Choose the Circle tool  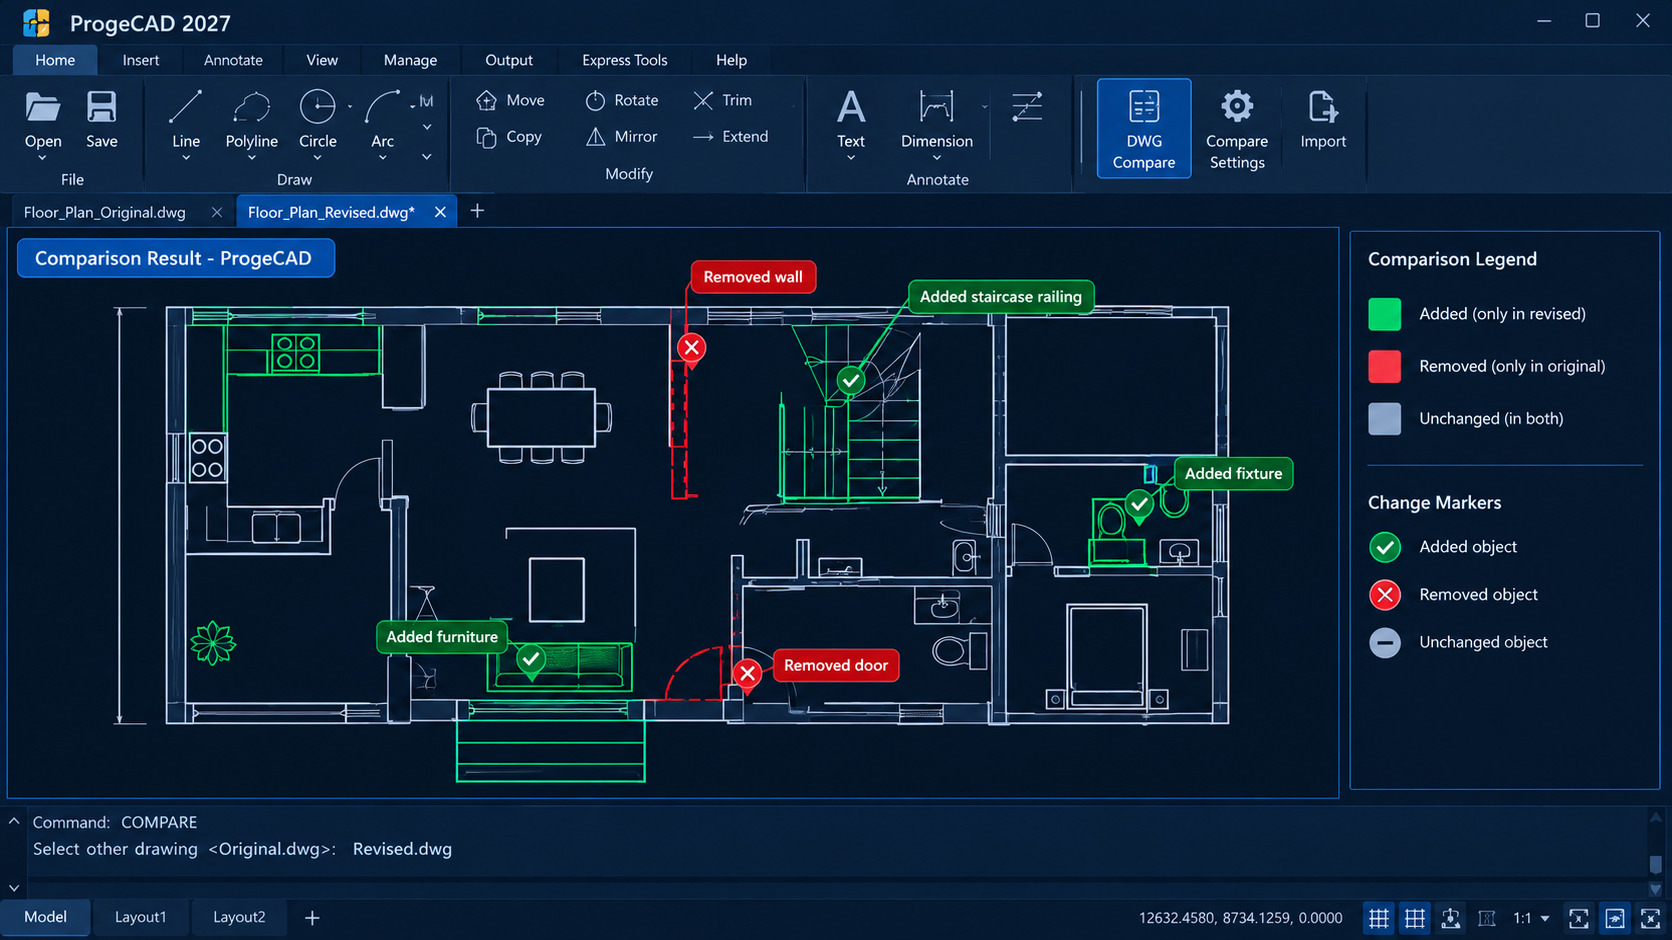pos(318,120)
